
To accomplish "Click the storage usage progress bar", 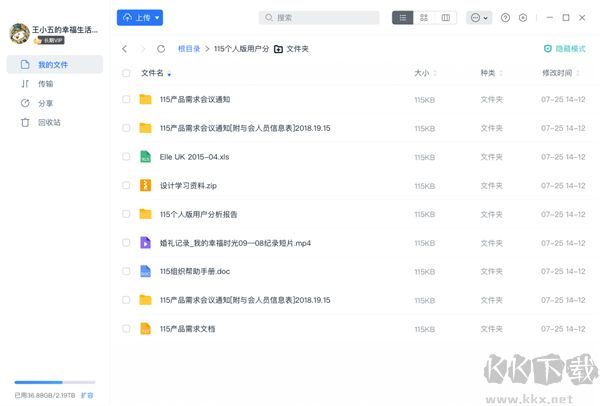I will (x=55, y=382).
